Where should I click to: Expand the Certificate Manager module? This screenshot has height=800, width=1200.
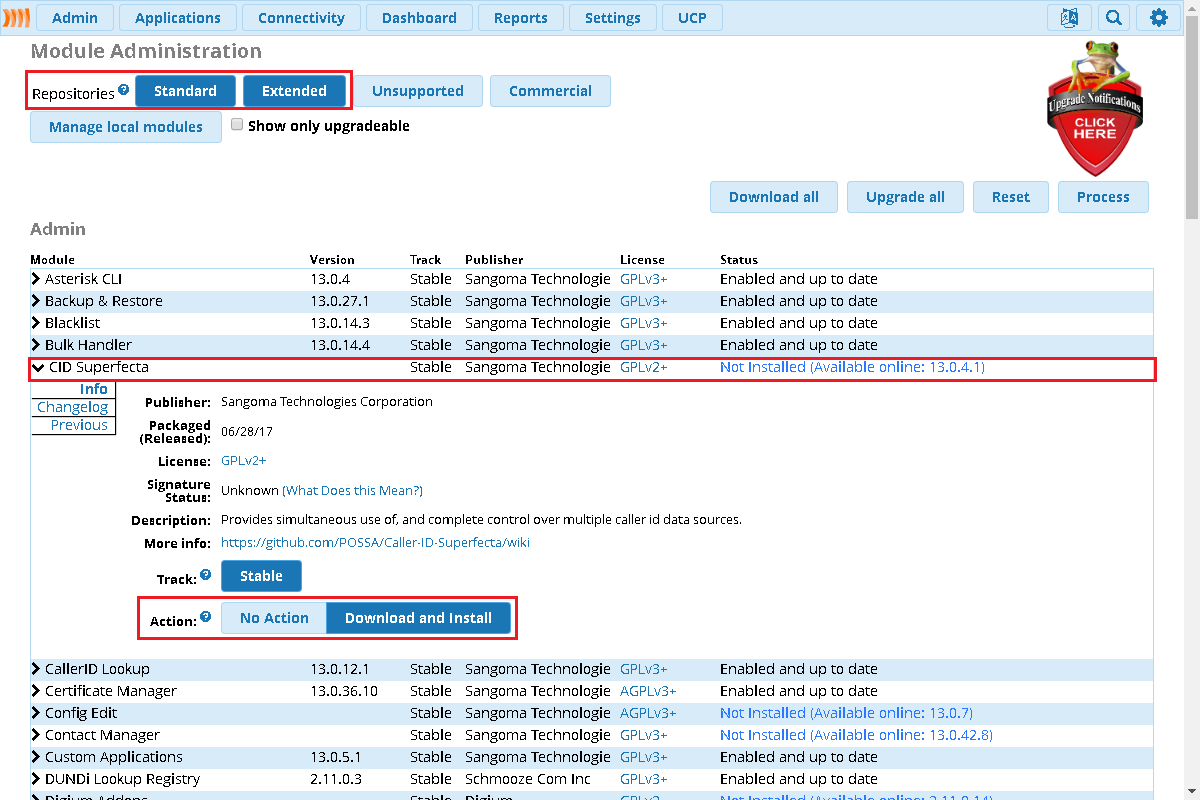(x=36, y=691)
